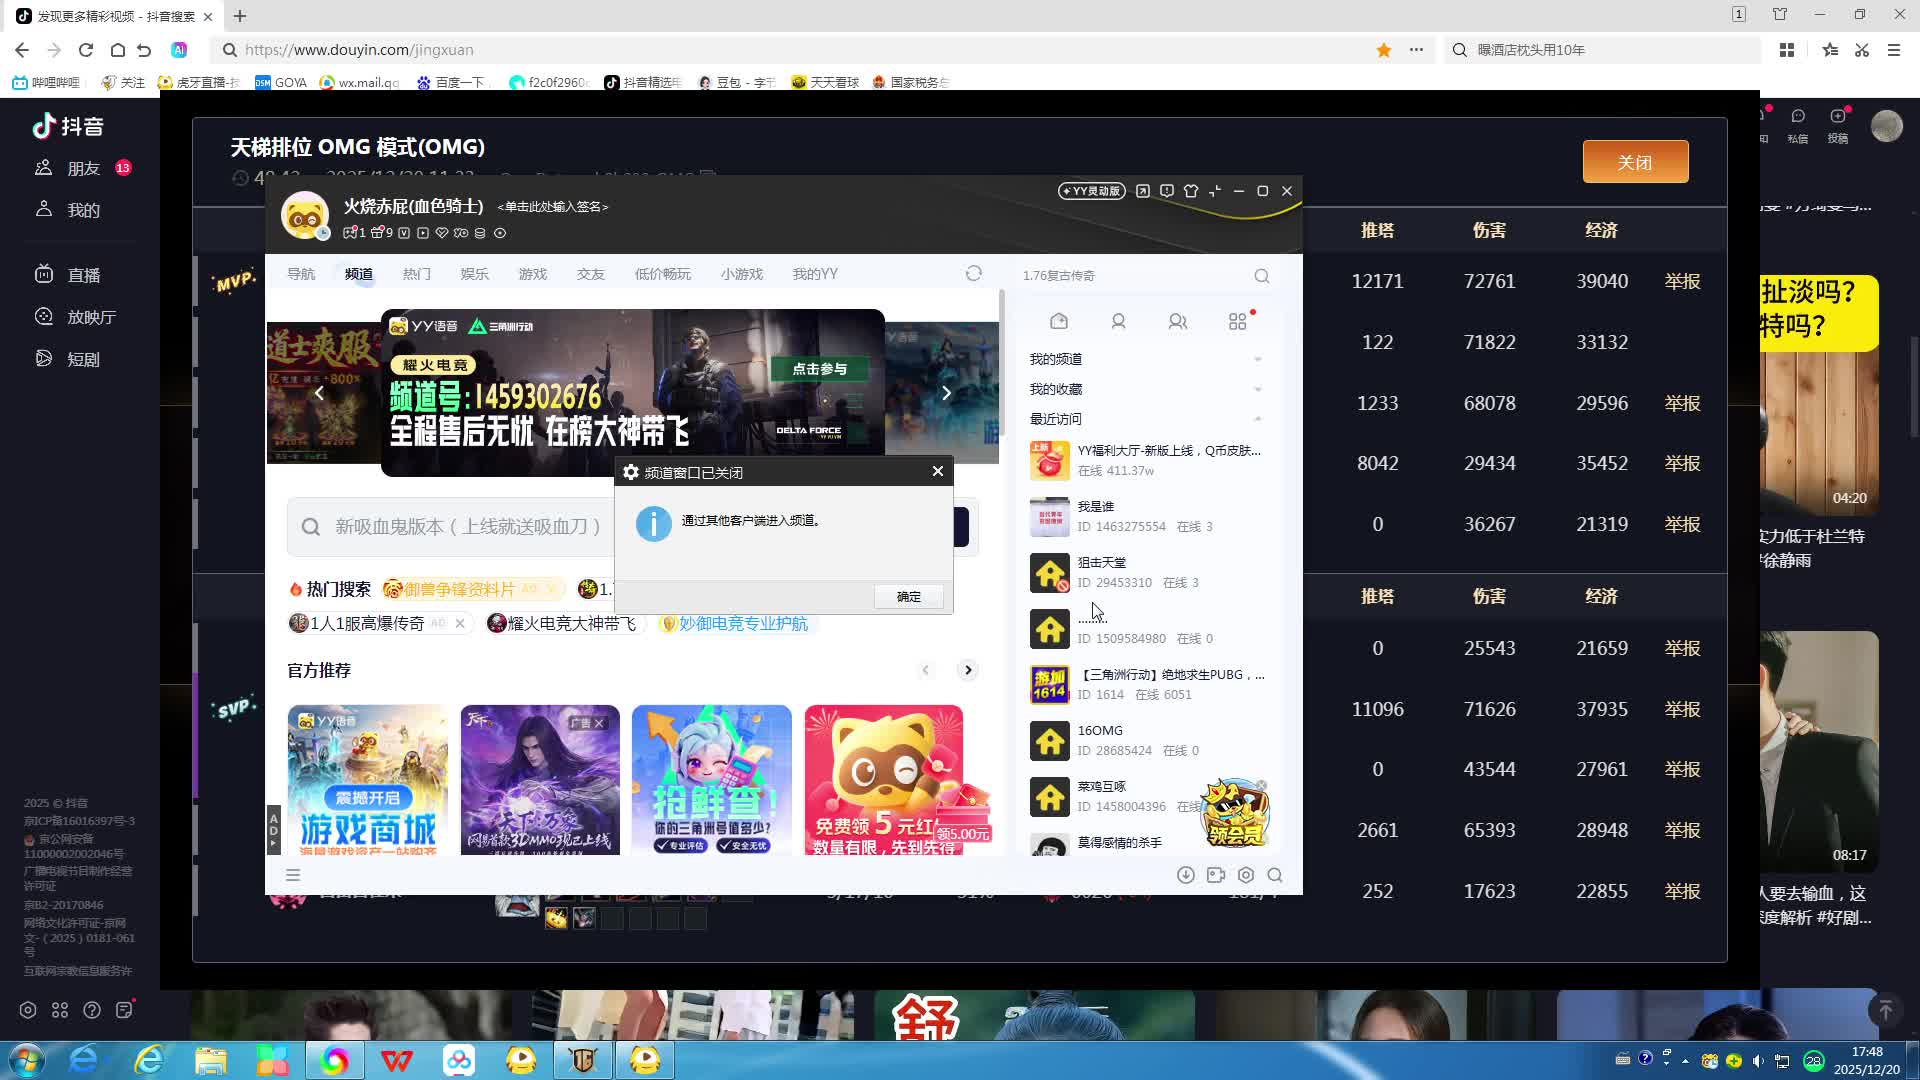
Task: Click the YY settings hexagon icon
Action: coord(1246,875)
